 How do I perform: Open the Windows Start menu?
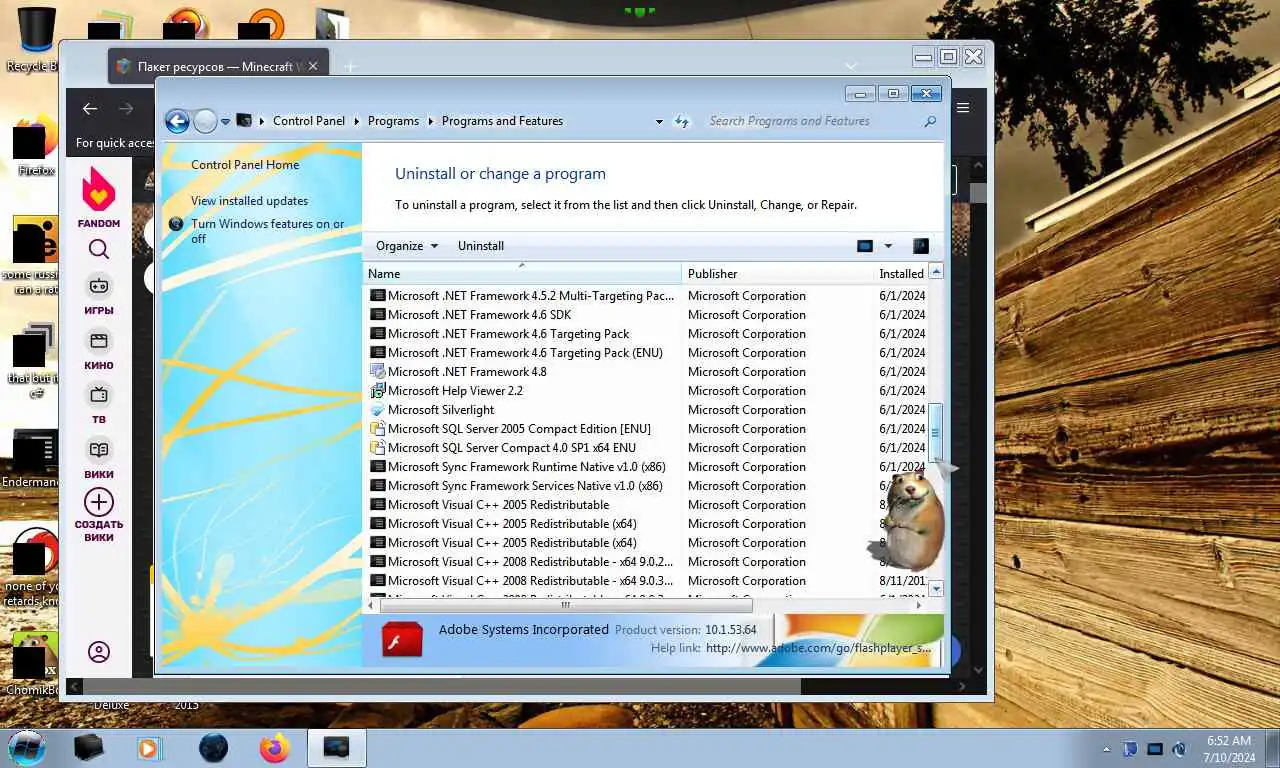pos(26,747)
